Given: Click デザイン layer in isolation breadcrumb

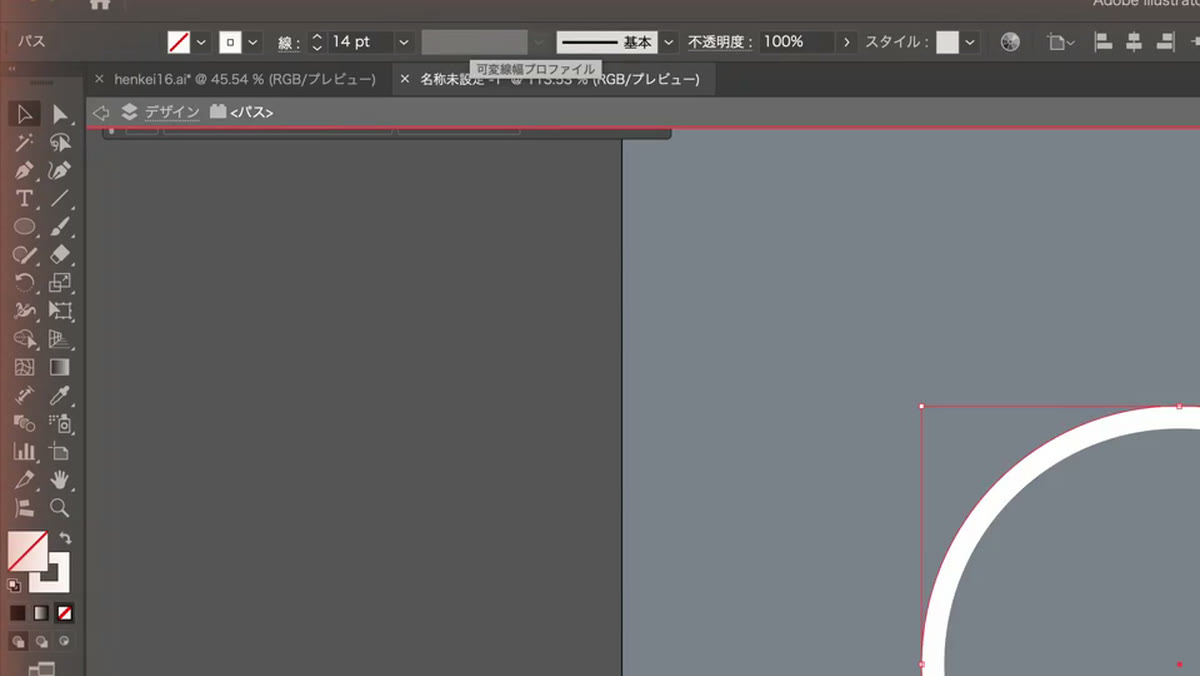Looking at the screenshot, I should [171, 113].
